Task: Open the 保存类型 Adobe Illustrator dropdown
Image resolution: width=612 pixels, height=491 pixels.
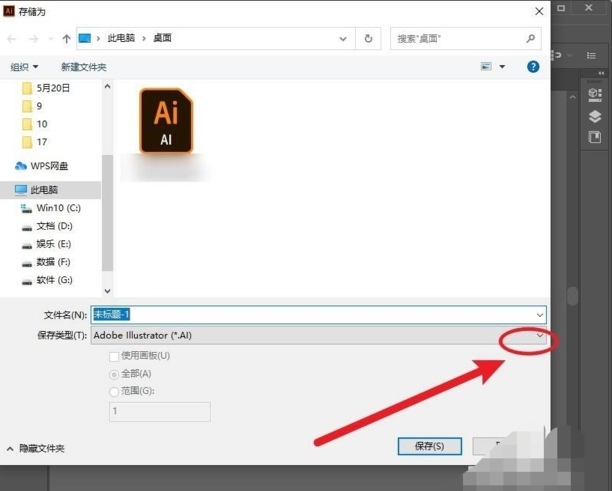Action: click(318, 336)
